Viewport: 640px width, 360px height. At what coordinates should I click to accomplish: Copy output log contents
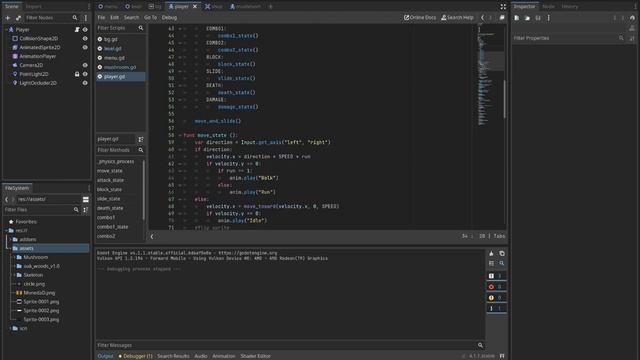coord(502,253)
